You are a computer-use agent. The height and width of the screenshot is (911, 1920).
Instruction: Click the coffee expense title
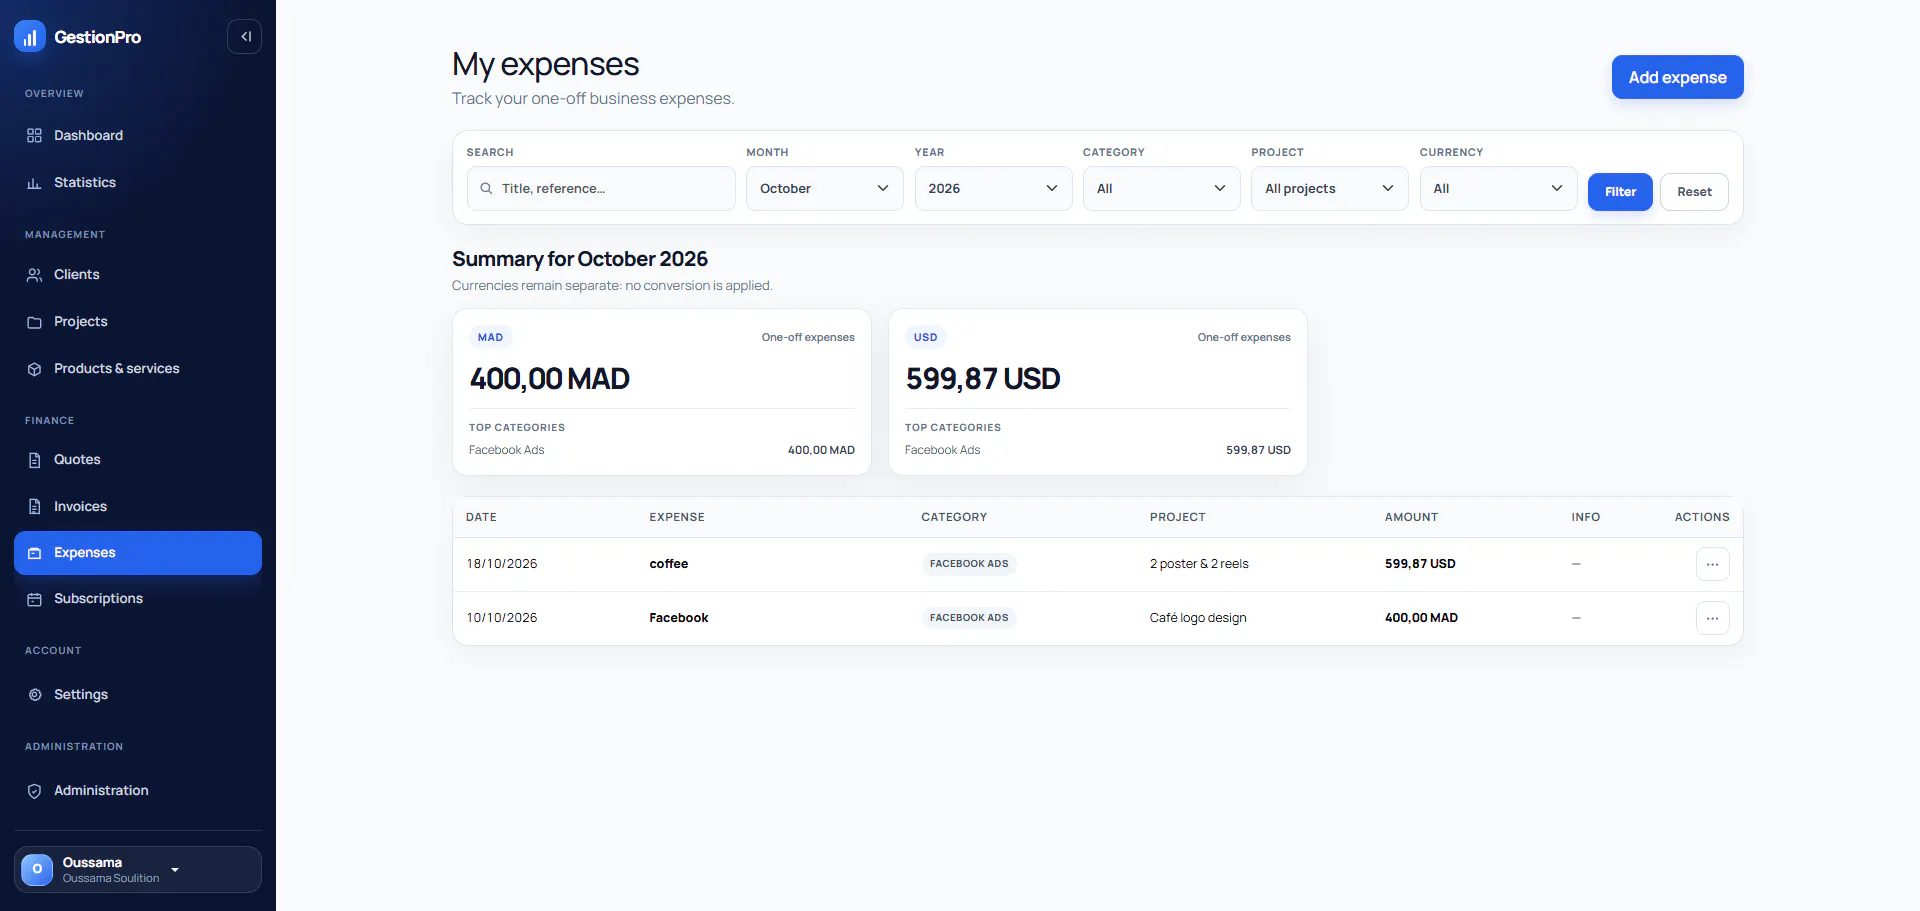coord(669,564)
